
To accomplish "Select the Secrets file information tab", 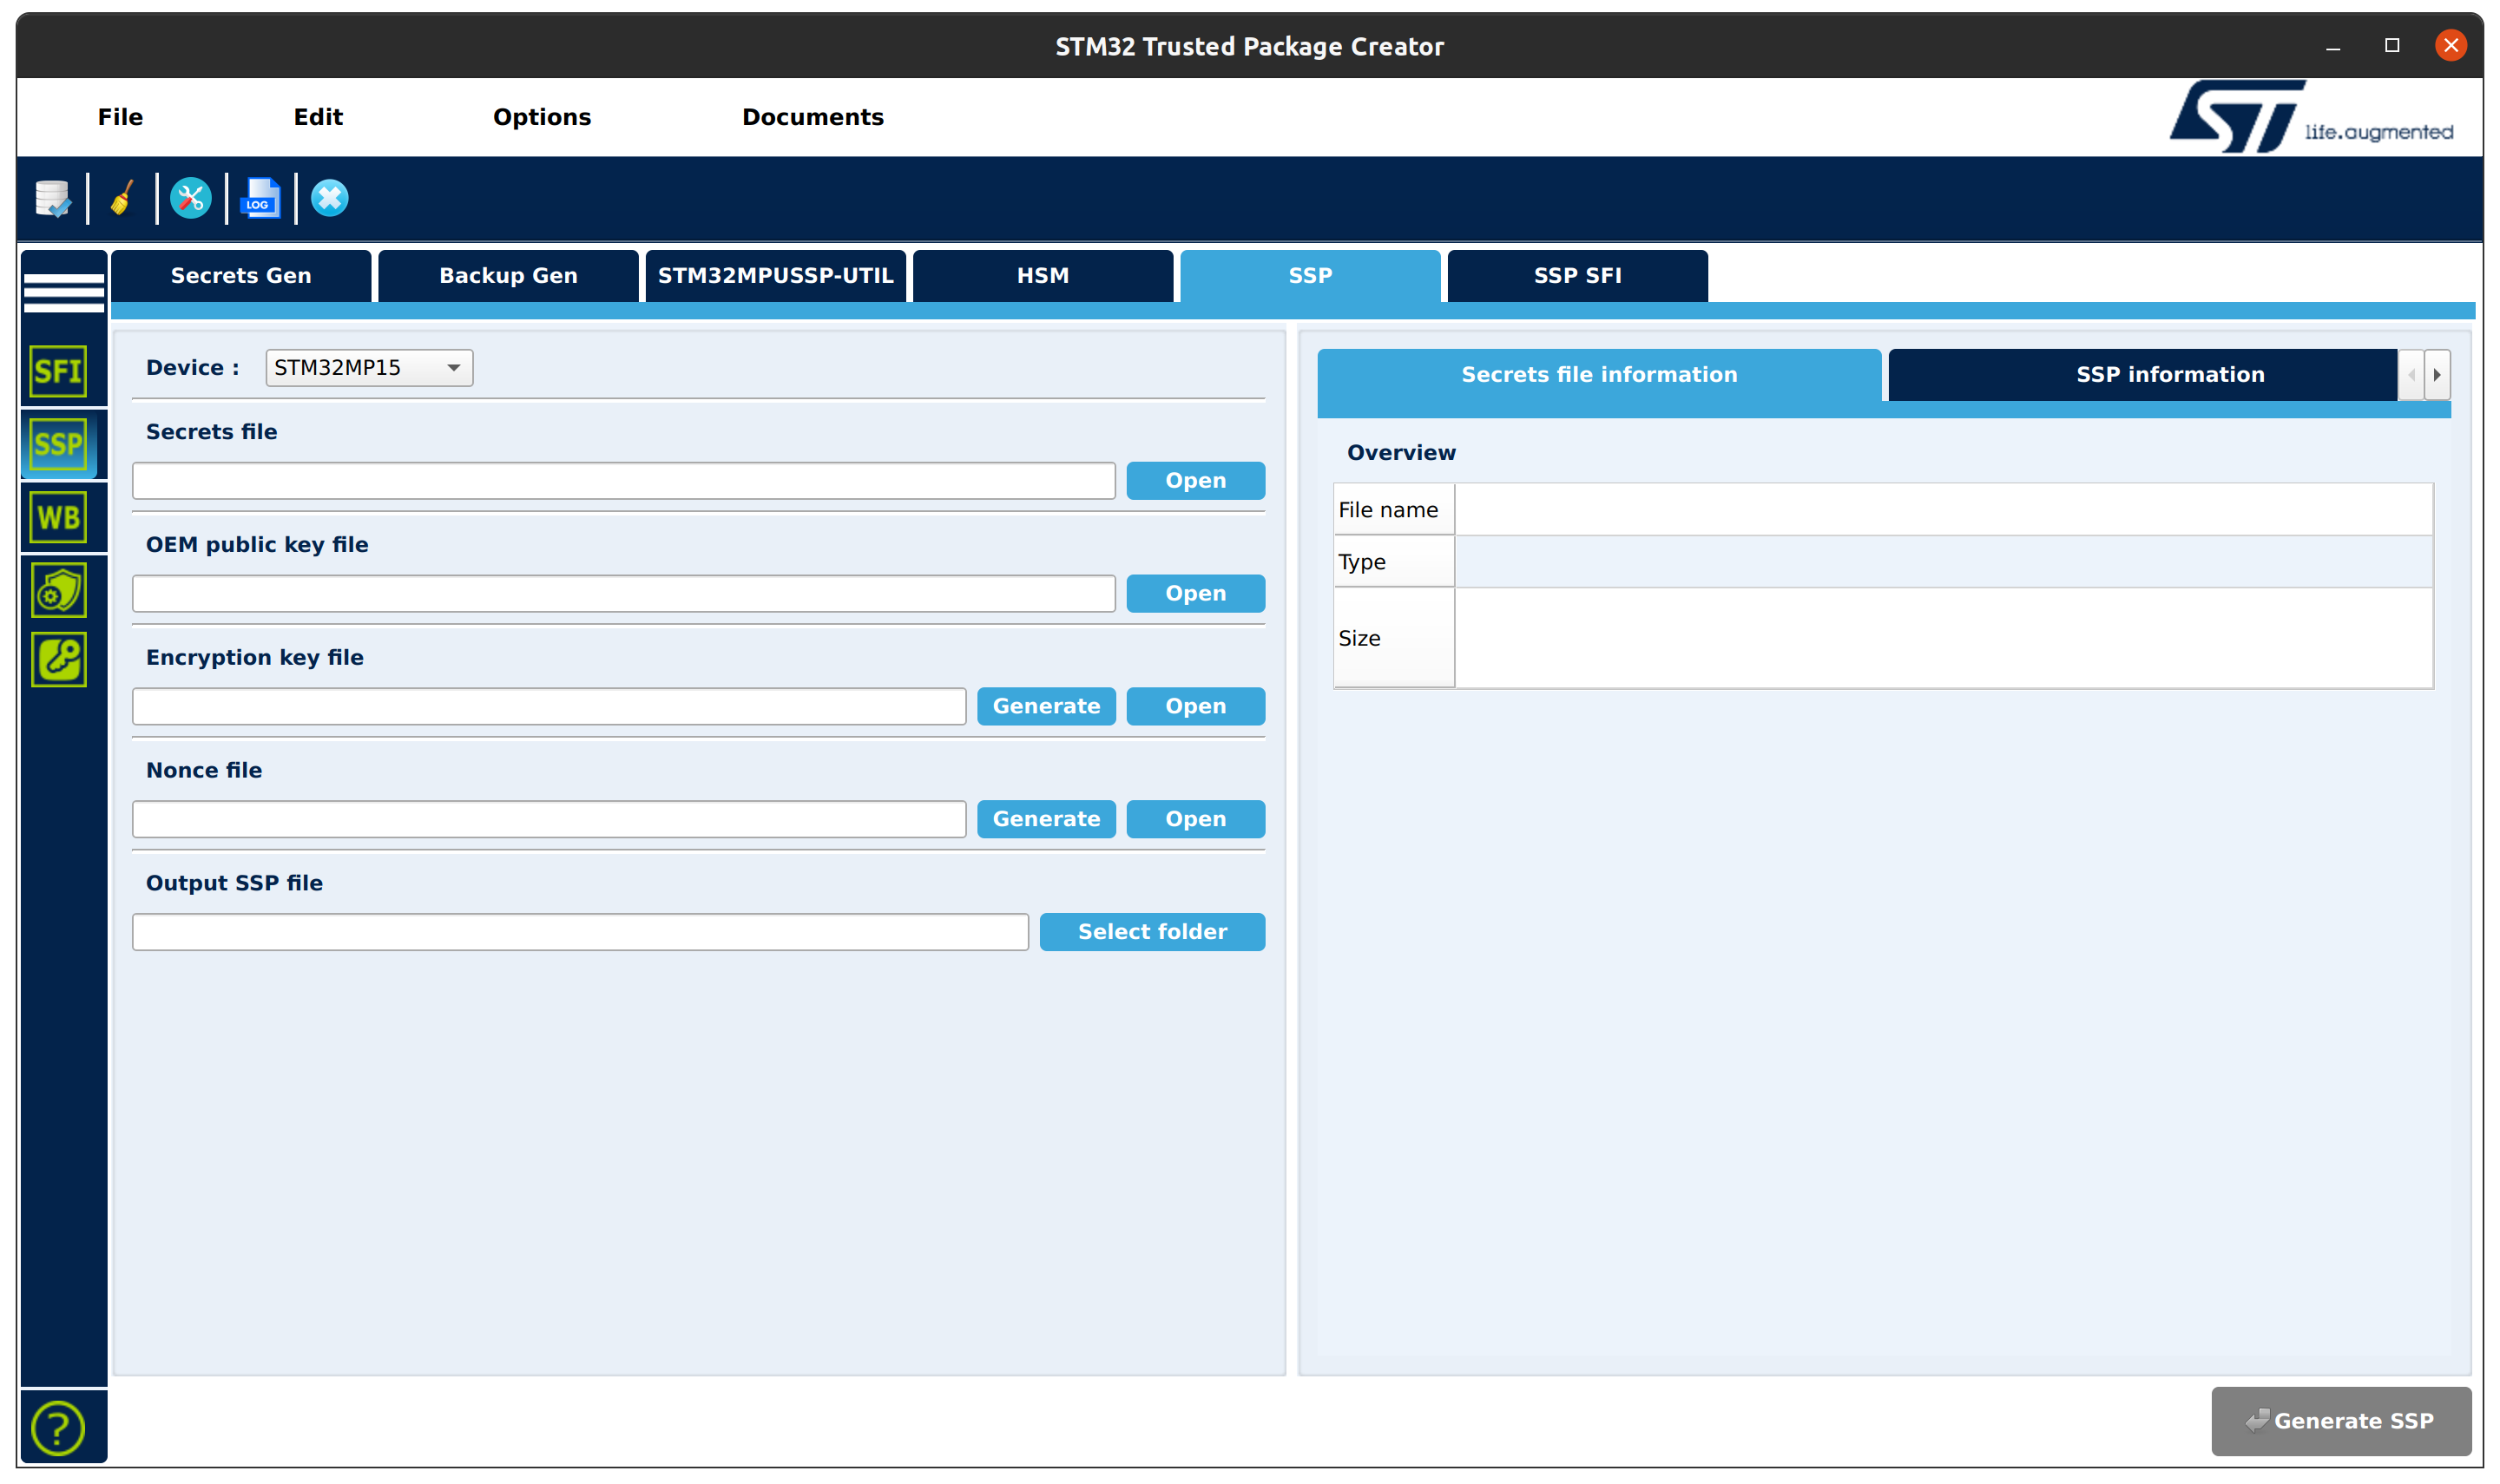I will pos(1599,375).
